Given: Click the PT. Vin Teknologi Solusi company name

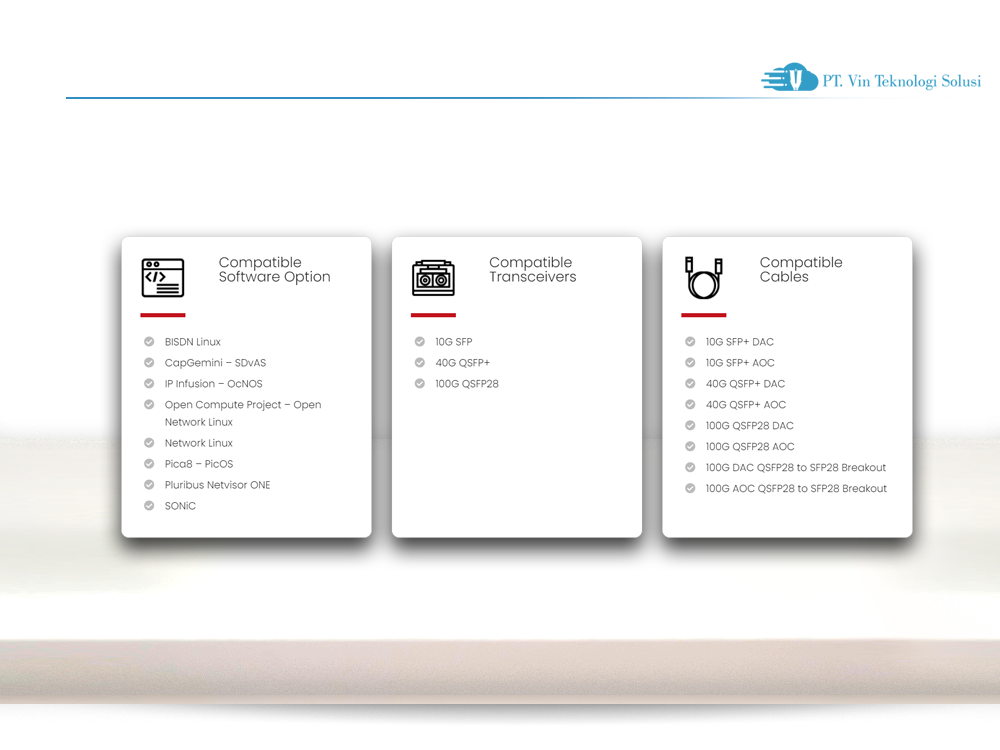Looking at the screenshot, I should 901,81.
